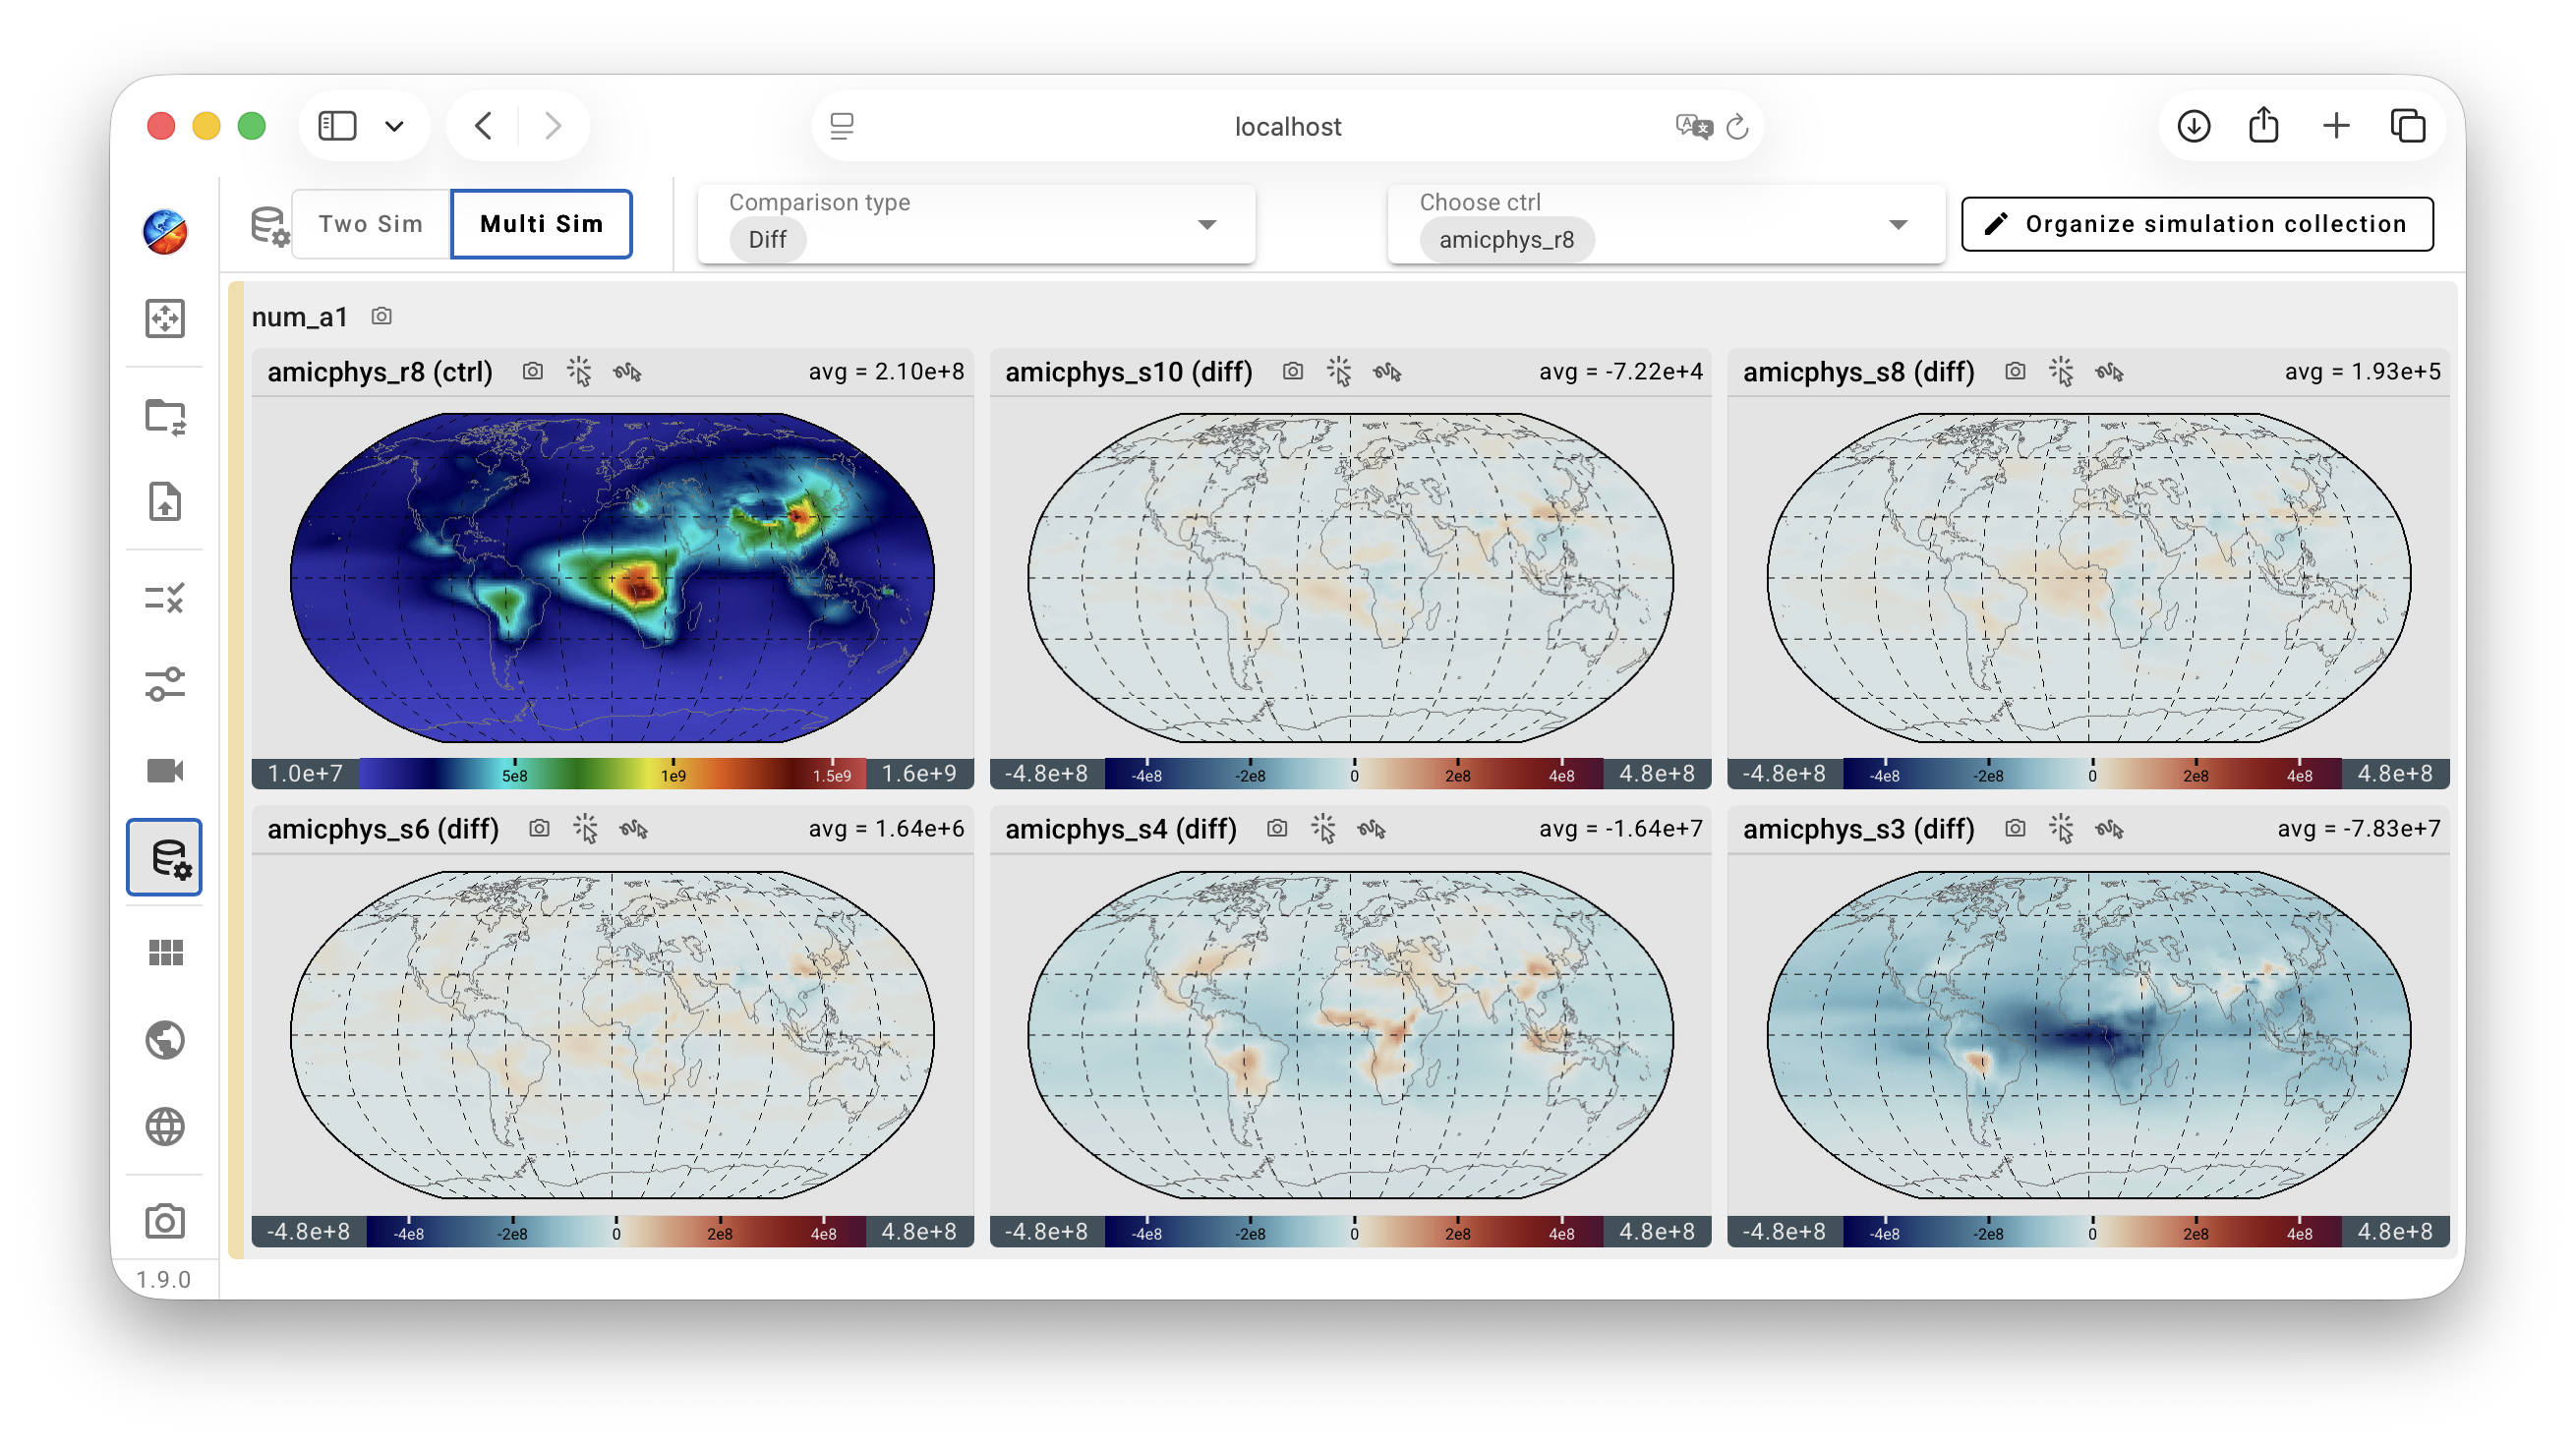
Task: Click the localhost address bar
Action: [x=1287, y=127]
